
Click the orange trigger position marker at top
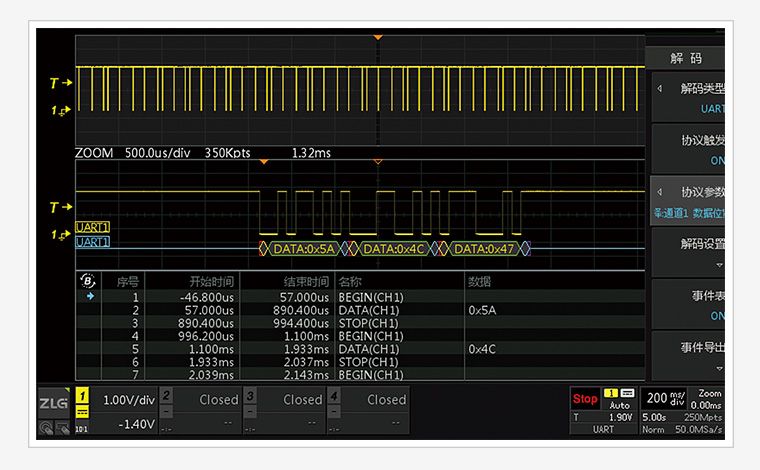377,37
